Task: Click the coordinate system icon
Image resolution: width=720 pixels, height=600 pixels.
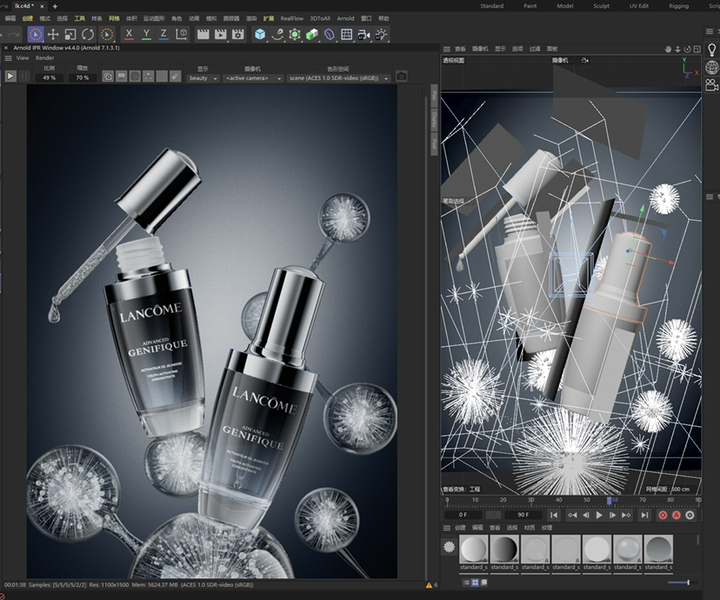Action: 181,34
